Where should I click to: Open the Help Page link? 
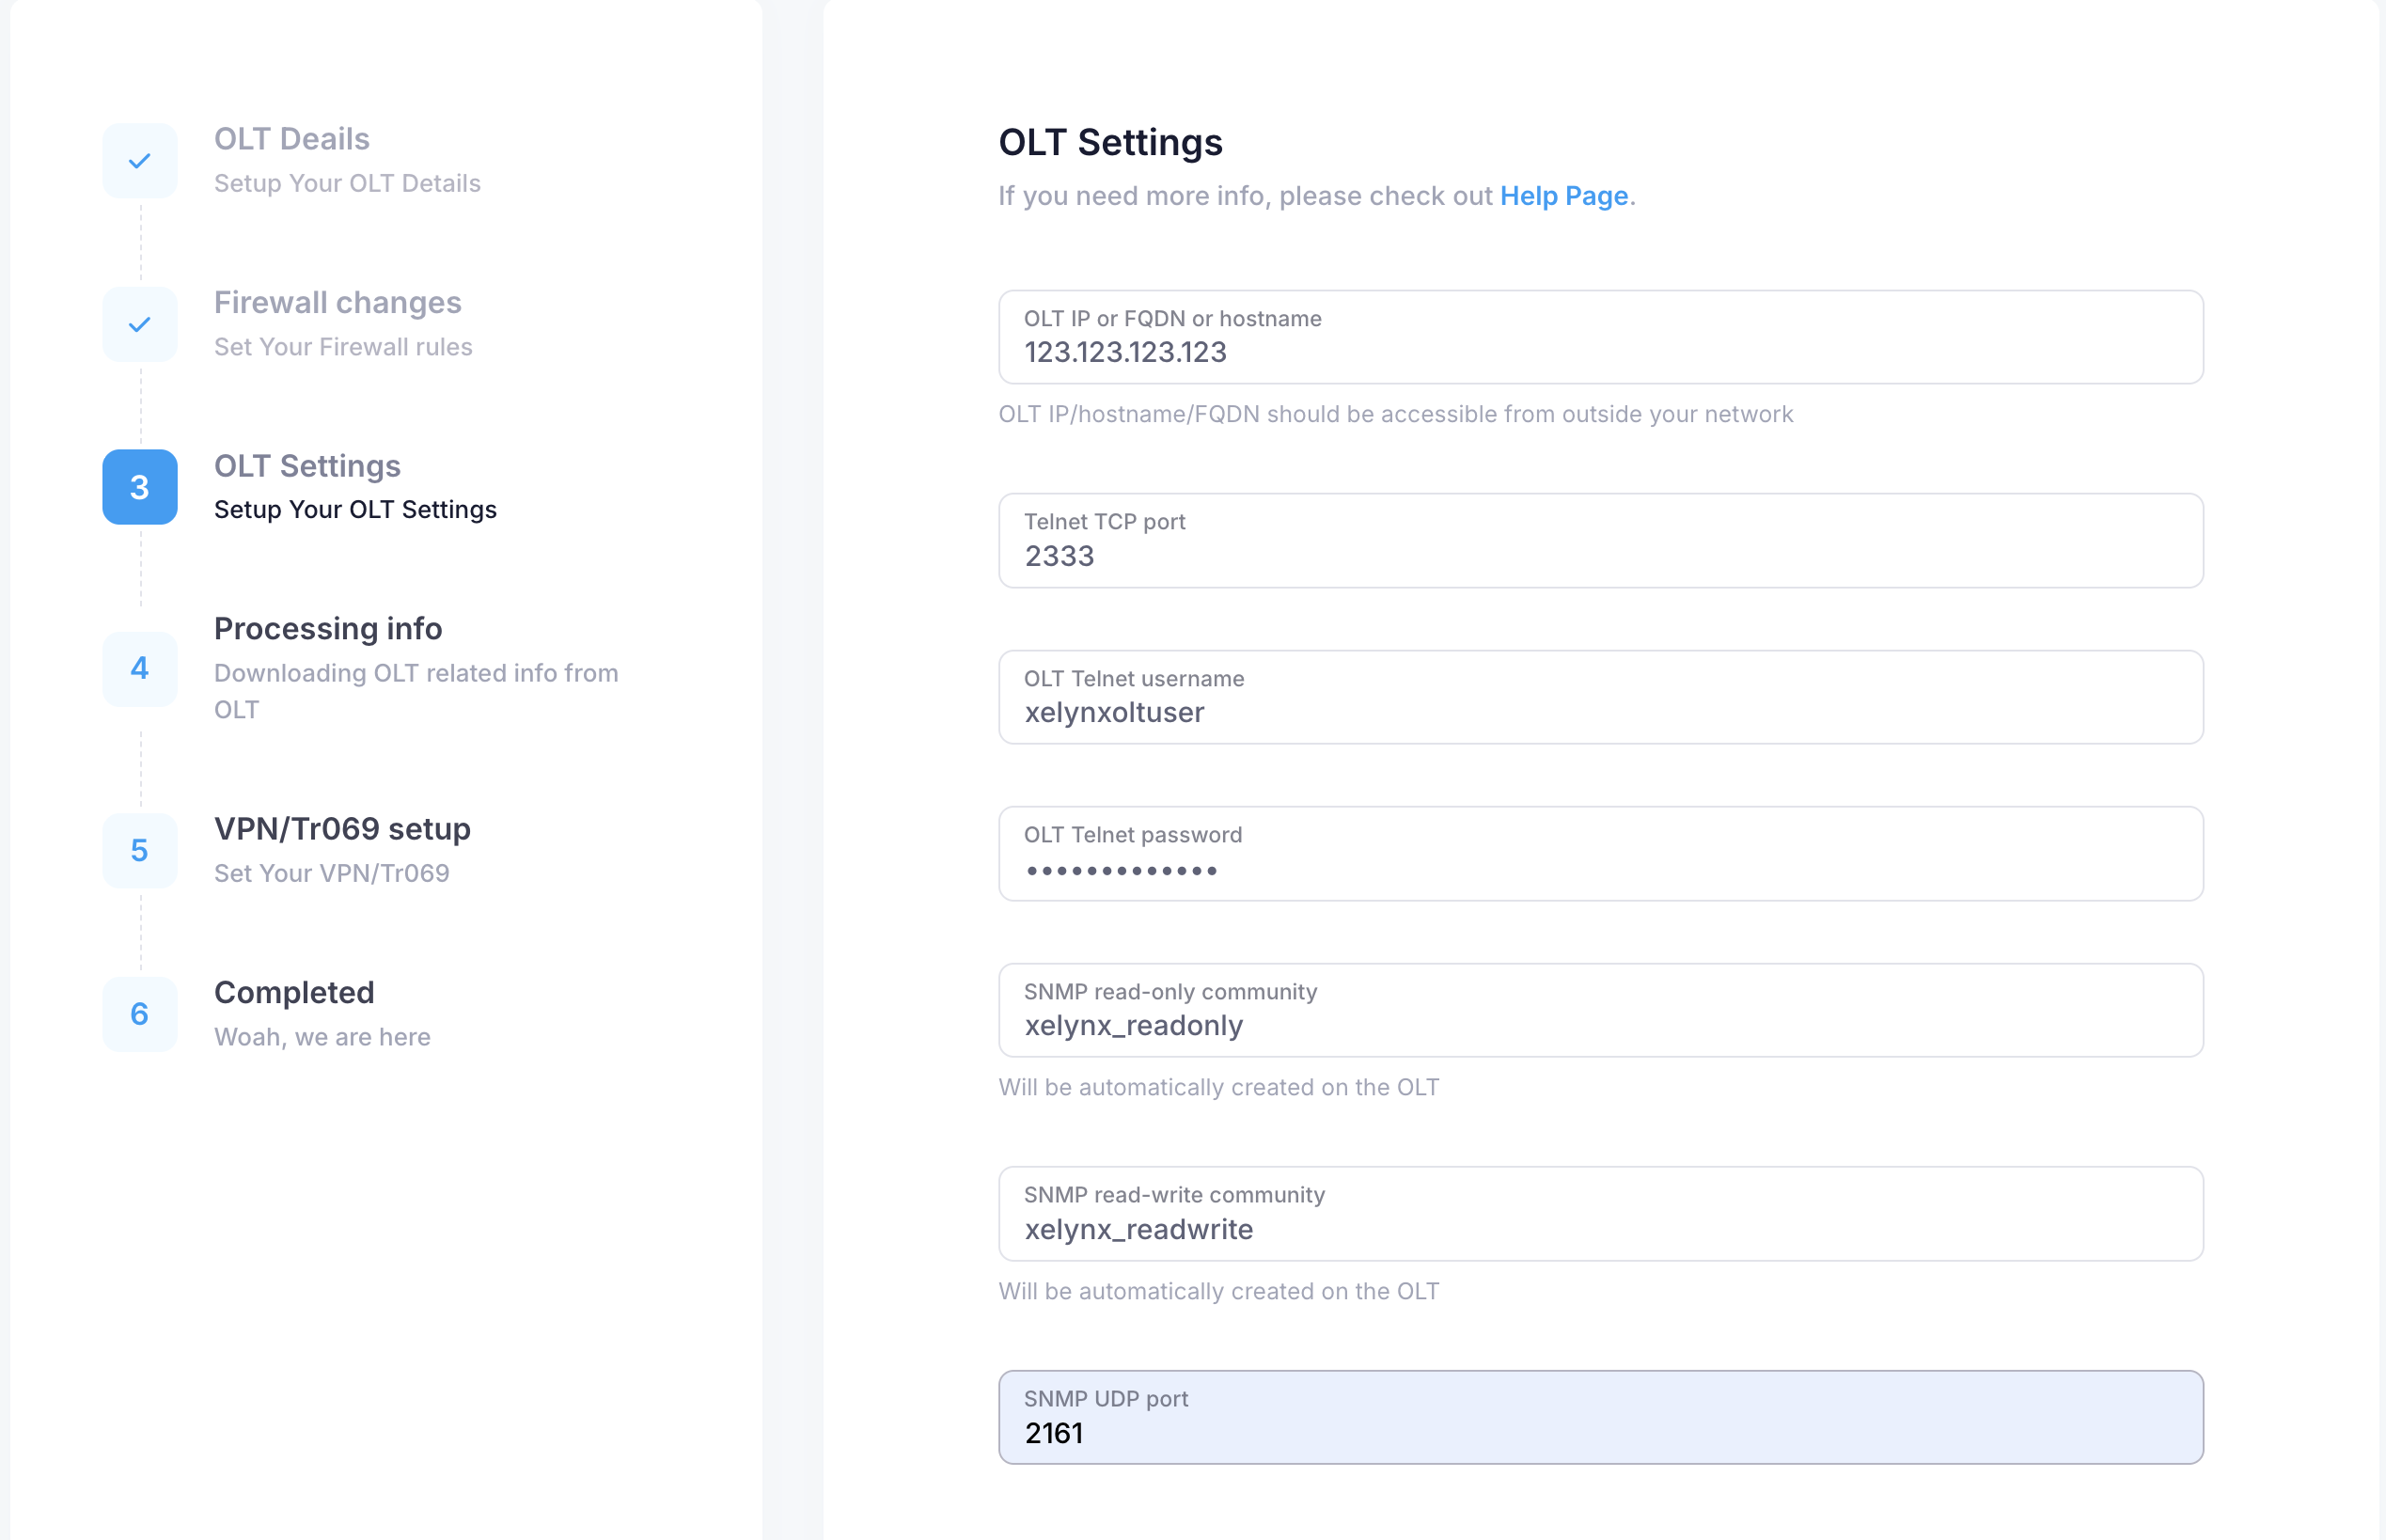pyautogui.click(x=1563, y=196)
